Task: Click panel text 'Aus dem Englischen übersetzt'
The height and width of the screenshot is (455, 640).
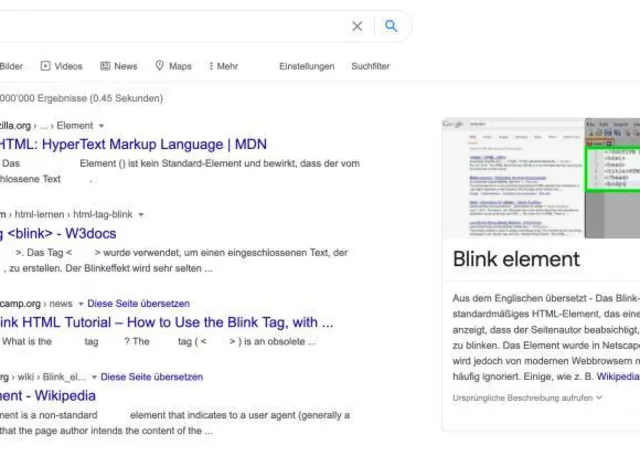Action: pyautogui.click(x=520, y=298)
